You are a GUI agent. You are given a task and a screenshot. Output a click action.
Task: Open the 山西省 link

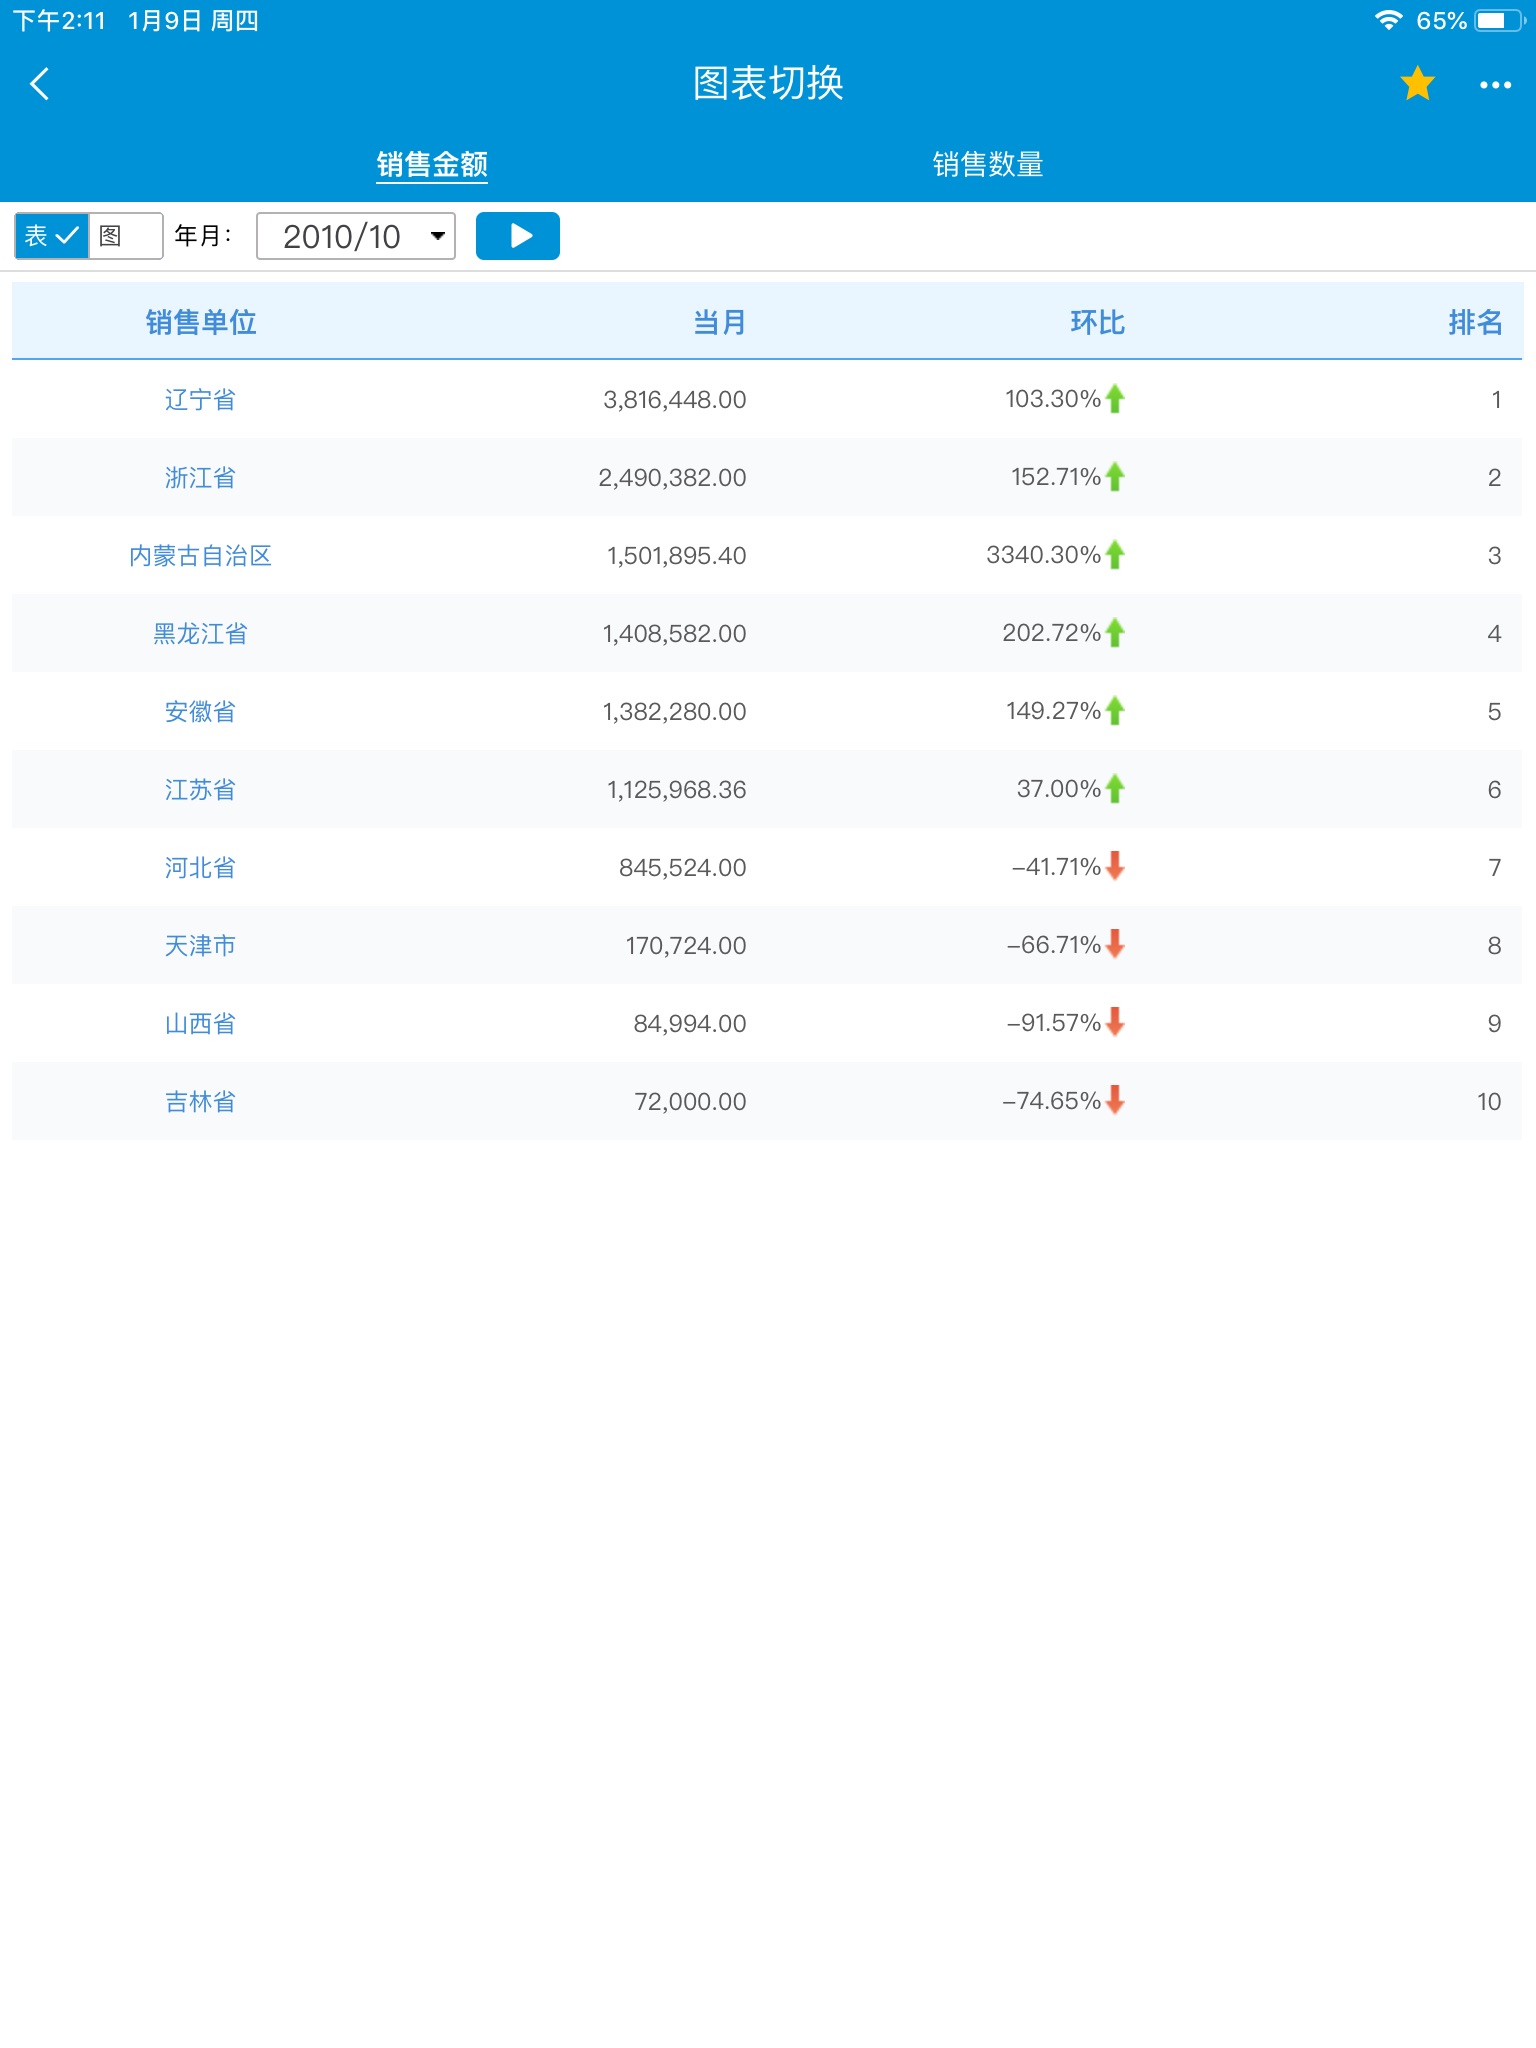tap(201, 1024)
